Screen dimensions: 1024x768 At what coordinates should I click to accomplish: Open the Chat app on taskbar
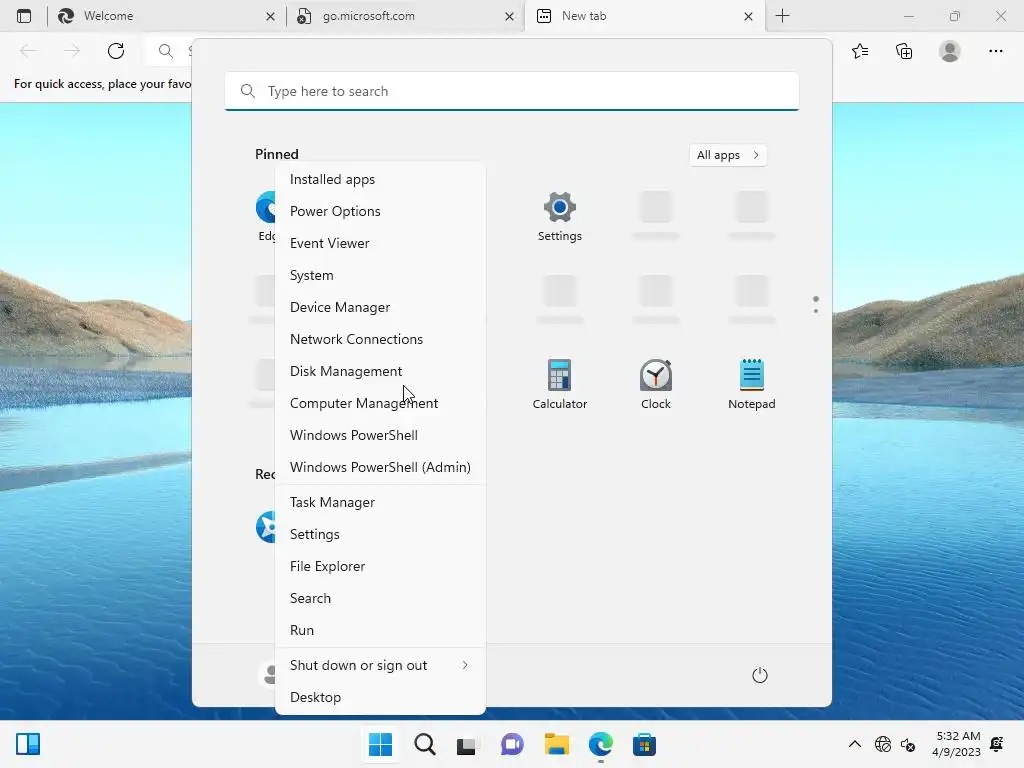tap(512, 744)
